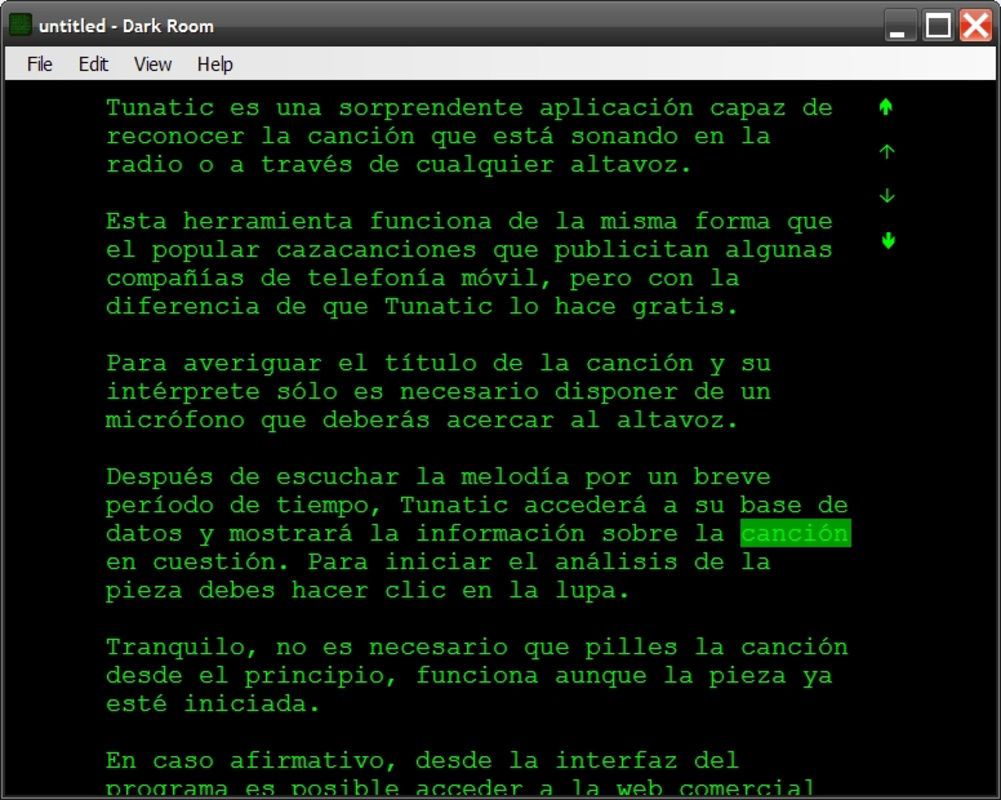Click the line starting "Para averiguar el título"
1001x800 pixels.
tap(438, 363)
